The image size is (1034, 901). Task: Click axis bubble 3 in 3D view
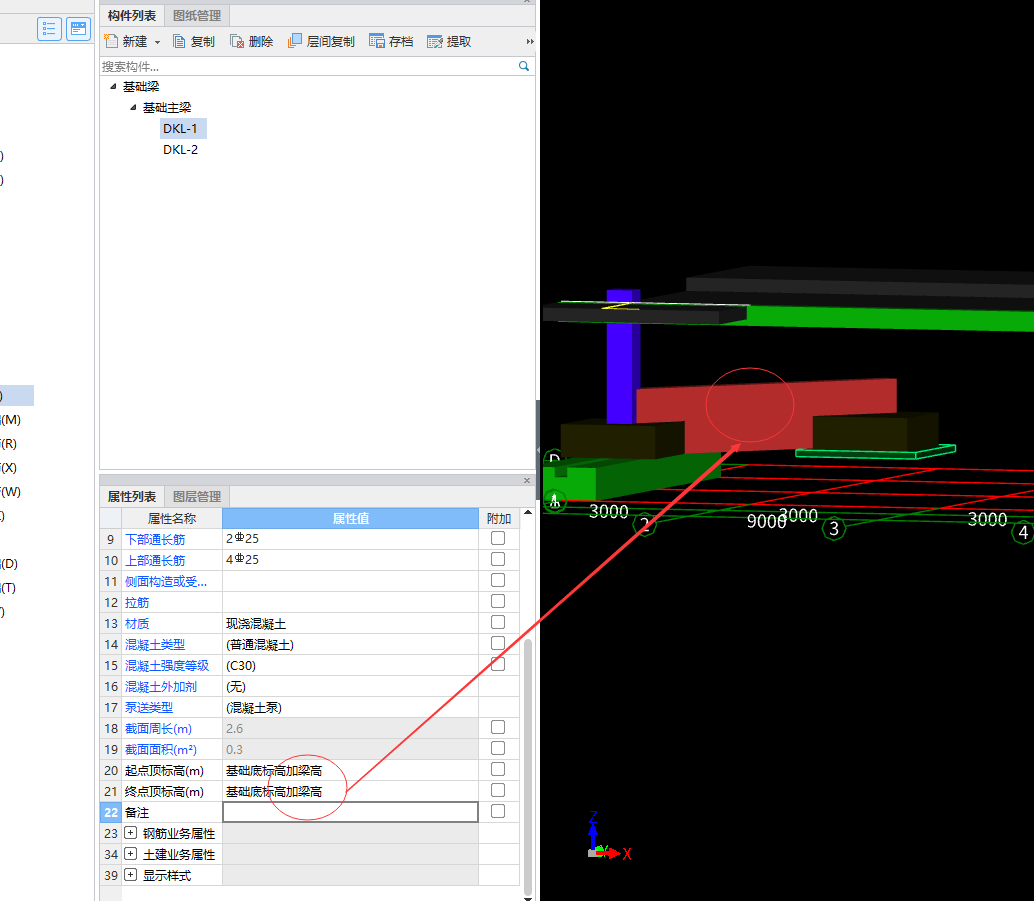tap(834, 528)
